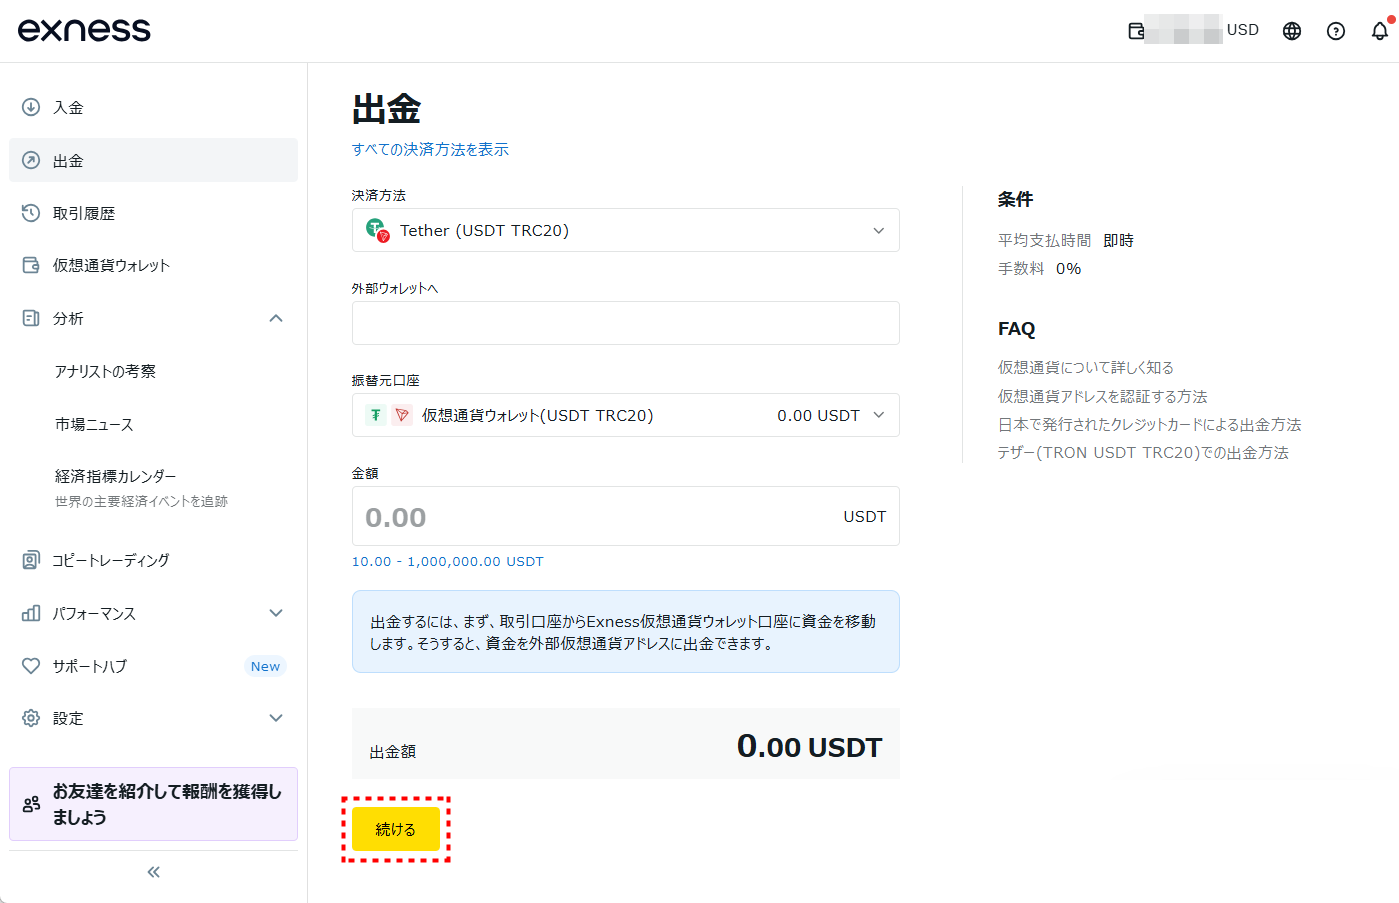Switch to the 出金 withdrawal menu item

70,160
